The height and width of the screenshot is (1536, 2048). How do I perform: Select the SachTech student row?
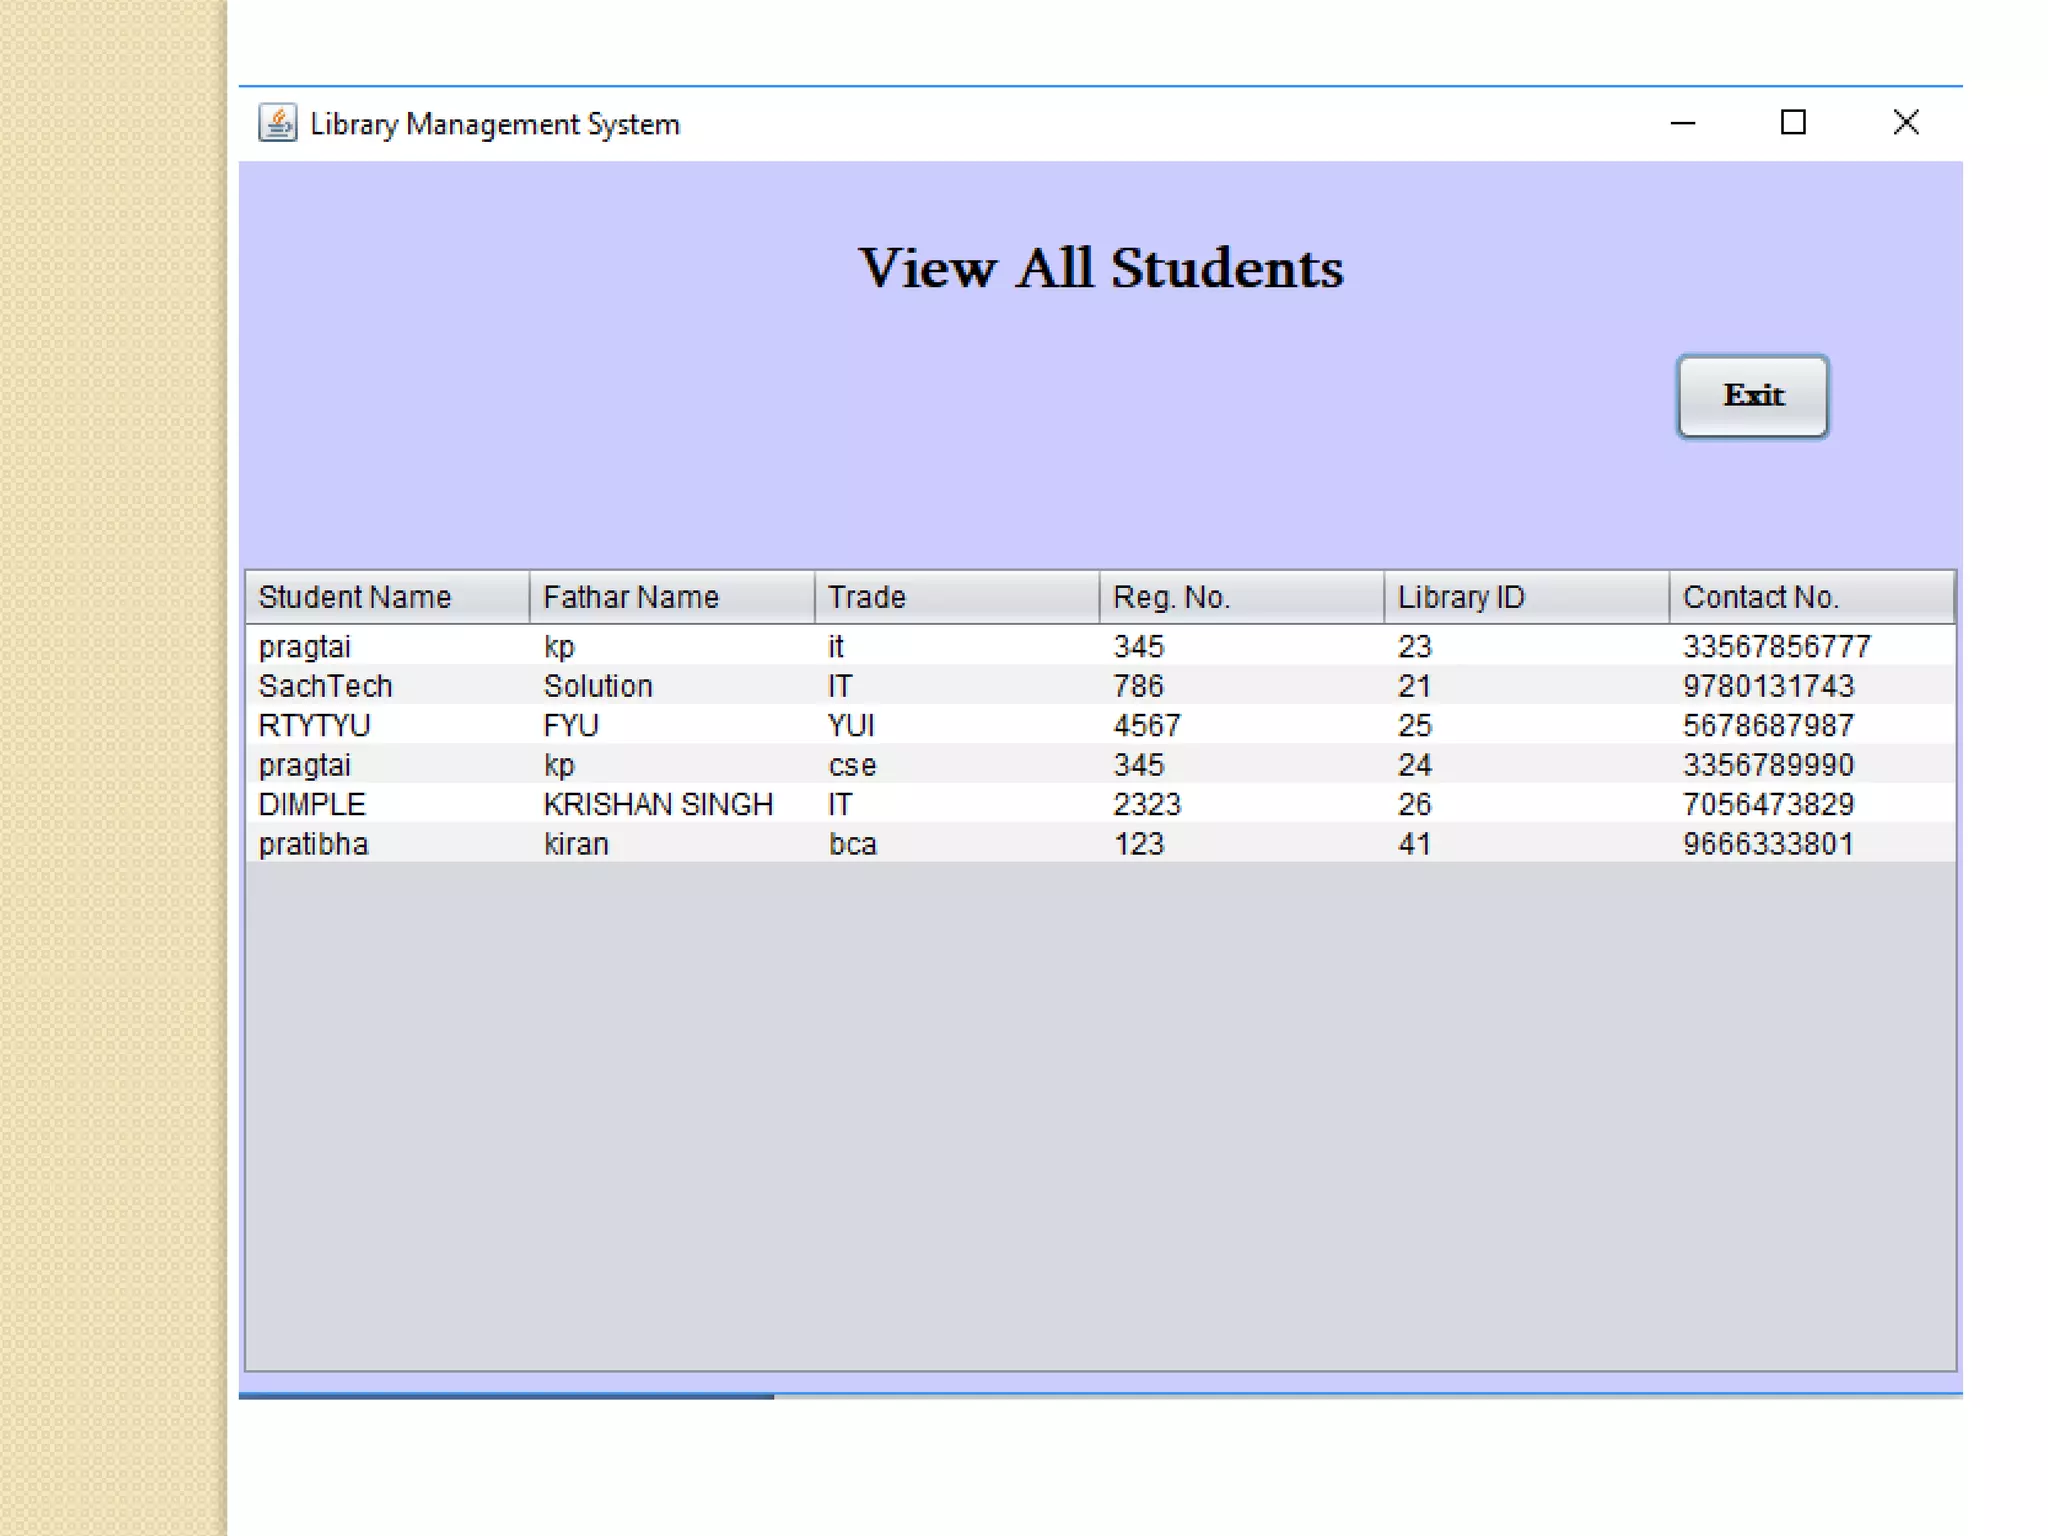326,686
